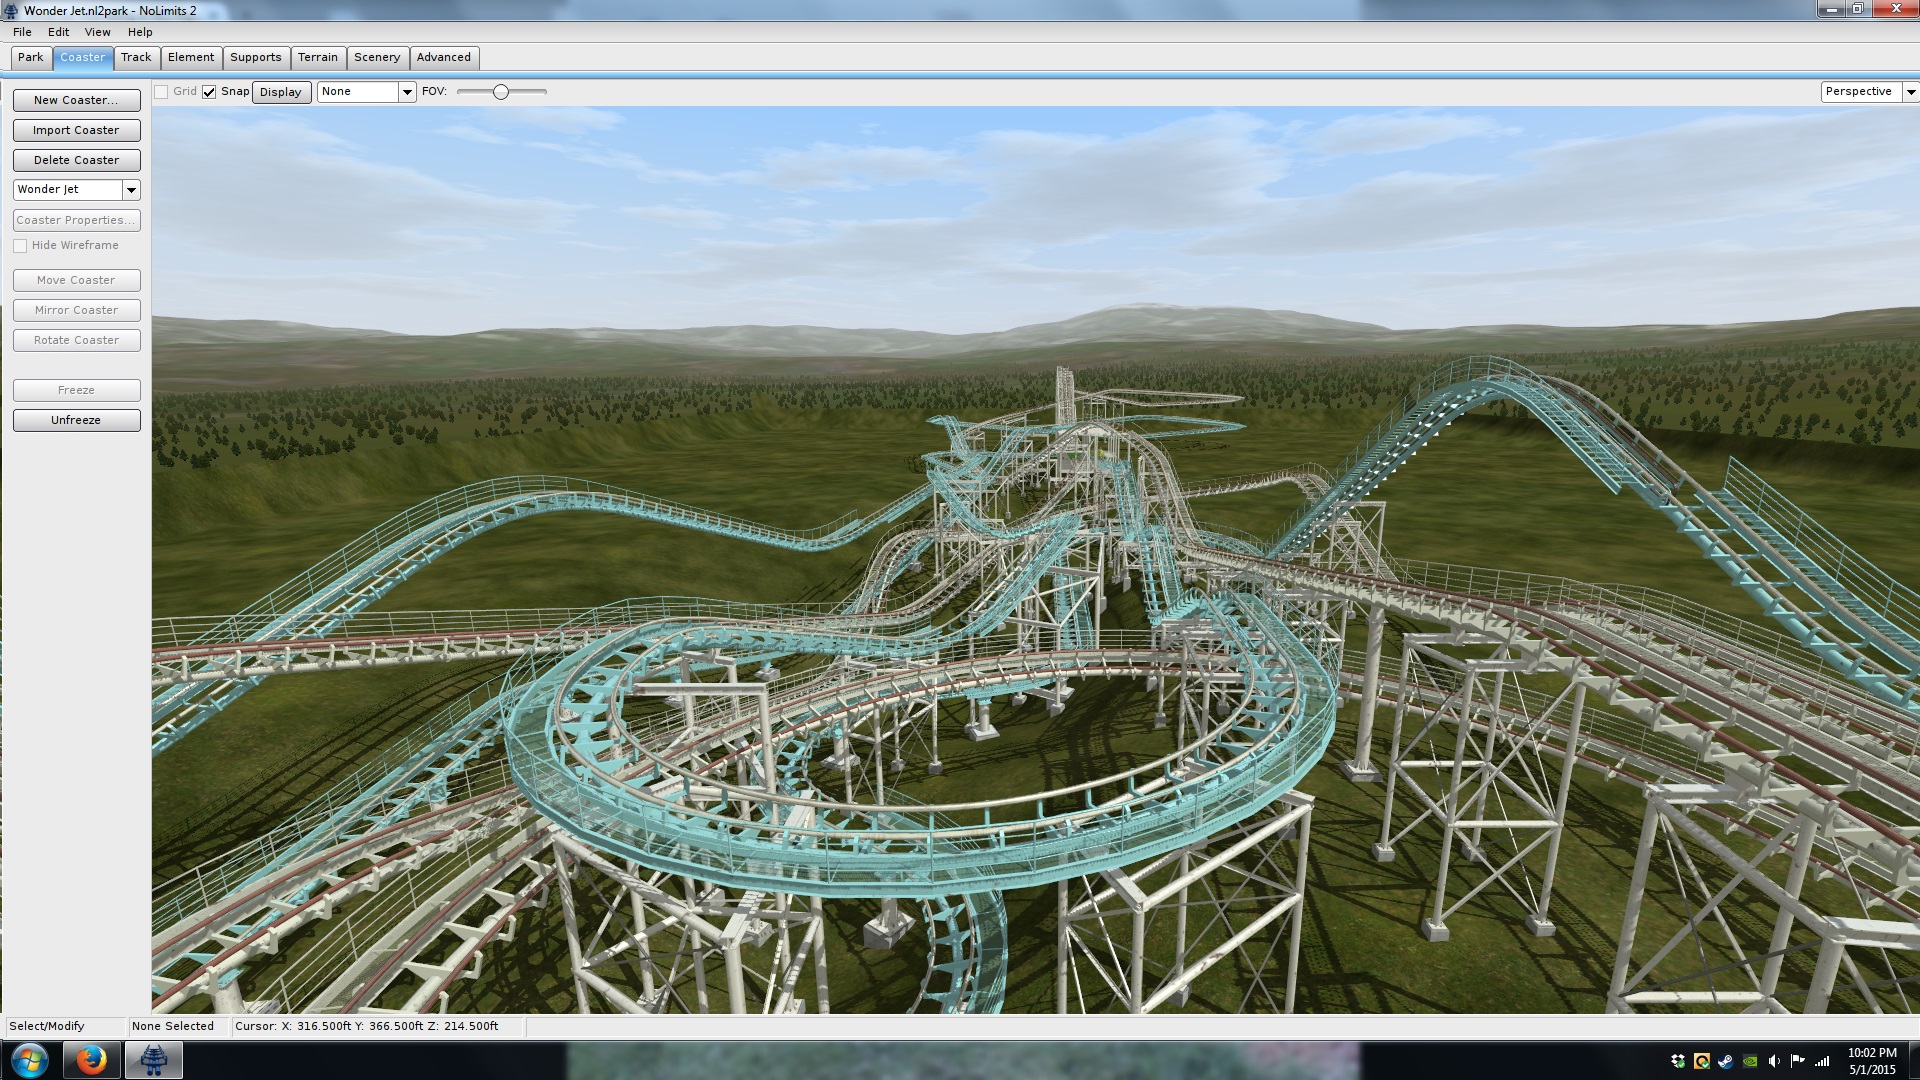Viewport: 1920px width, 1080px height.
Task: Open the None dropdown beside Display
Action: (407, 92)
